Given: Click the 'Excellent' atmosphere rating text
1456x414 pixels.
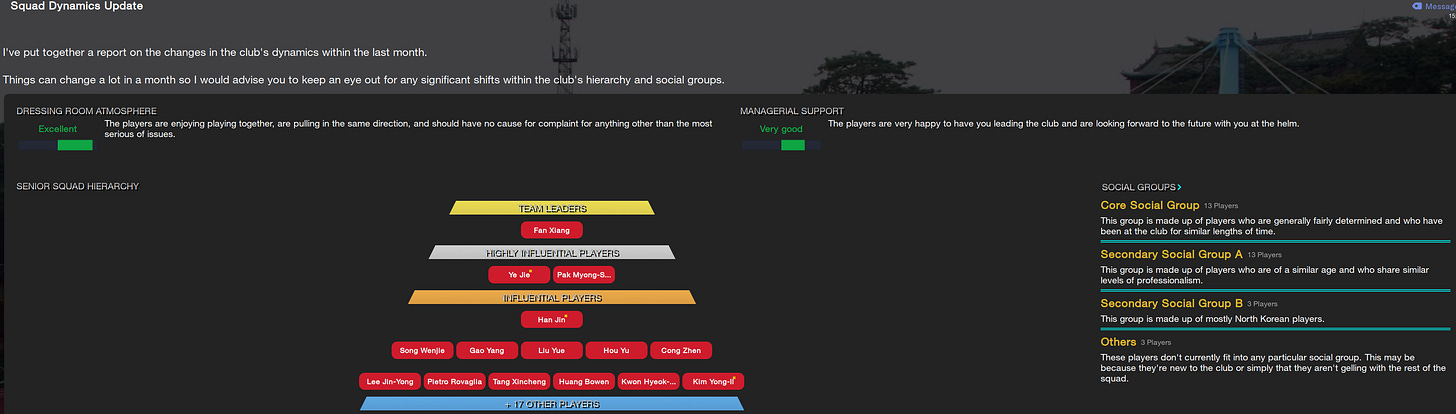Looking at the screenshot, I should click(57, 129).
